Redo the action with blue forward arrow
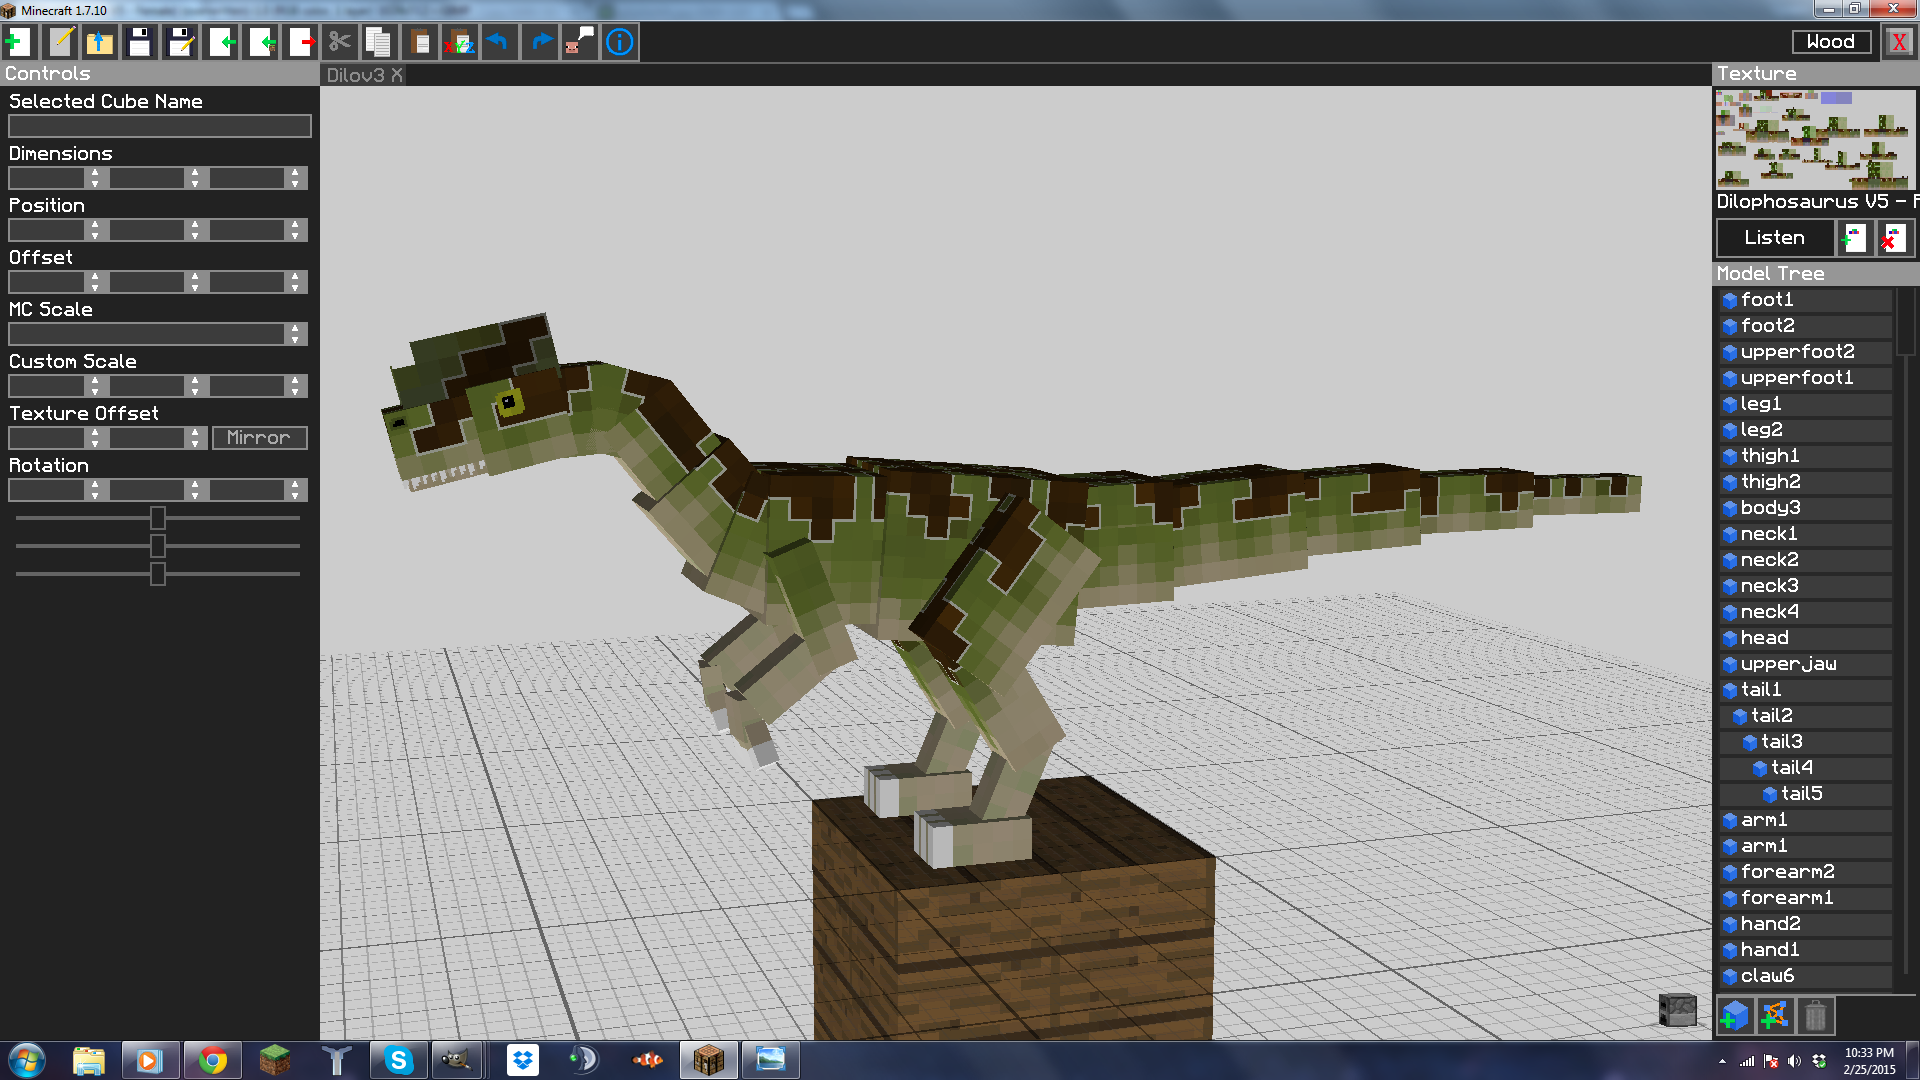 pyautogui.click(x=540, y=42)
